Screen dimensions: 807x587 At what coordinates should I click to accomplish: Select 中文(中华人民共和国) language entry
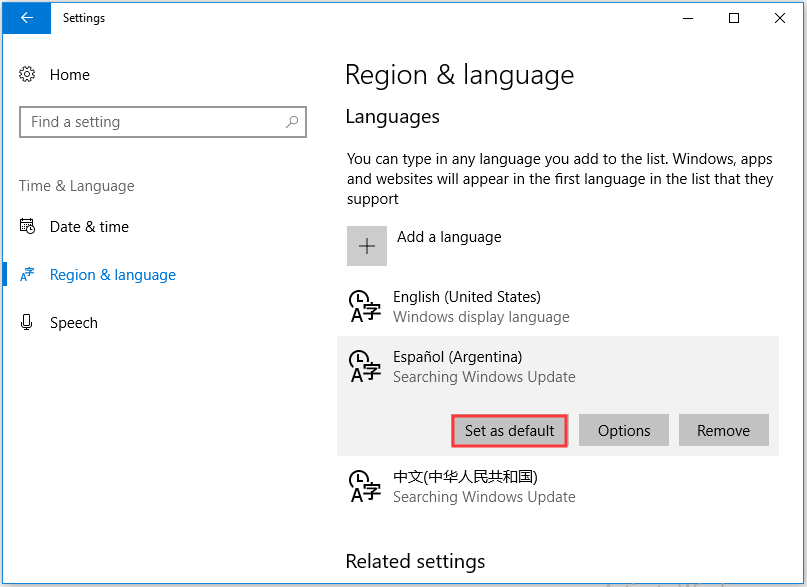[x=465, y=477]
